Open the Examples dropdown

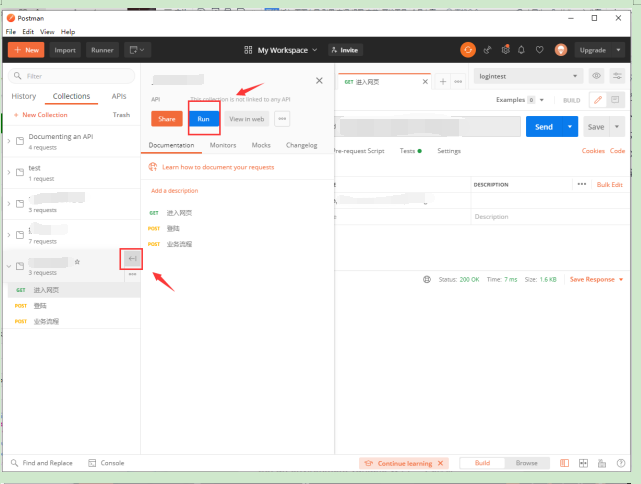point(520,100)
